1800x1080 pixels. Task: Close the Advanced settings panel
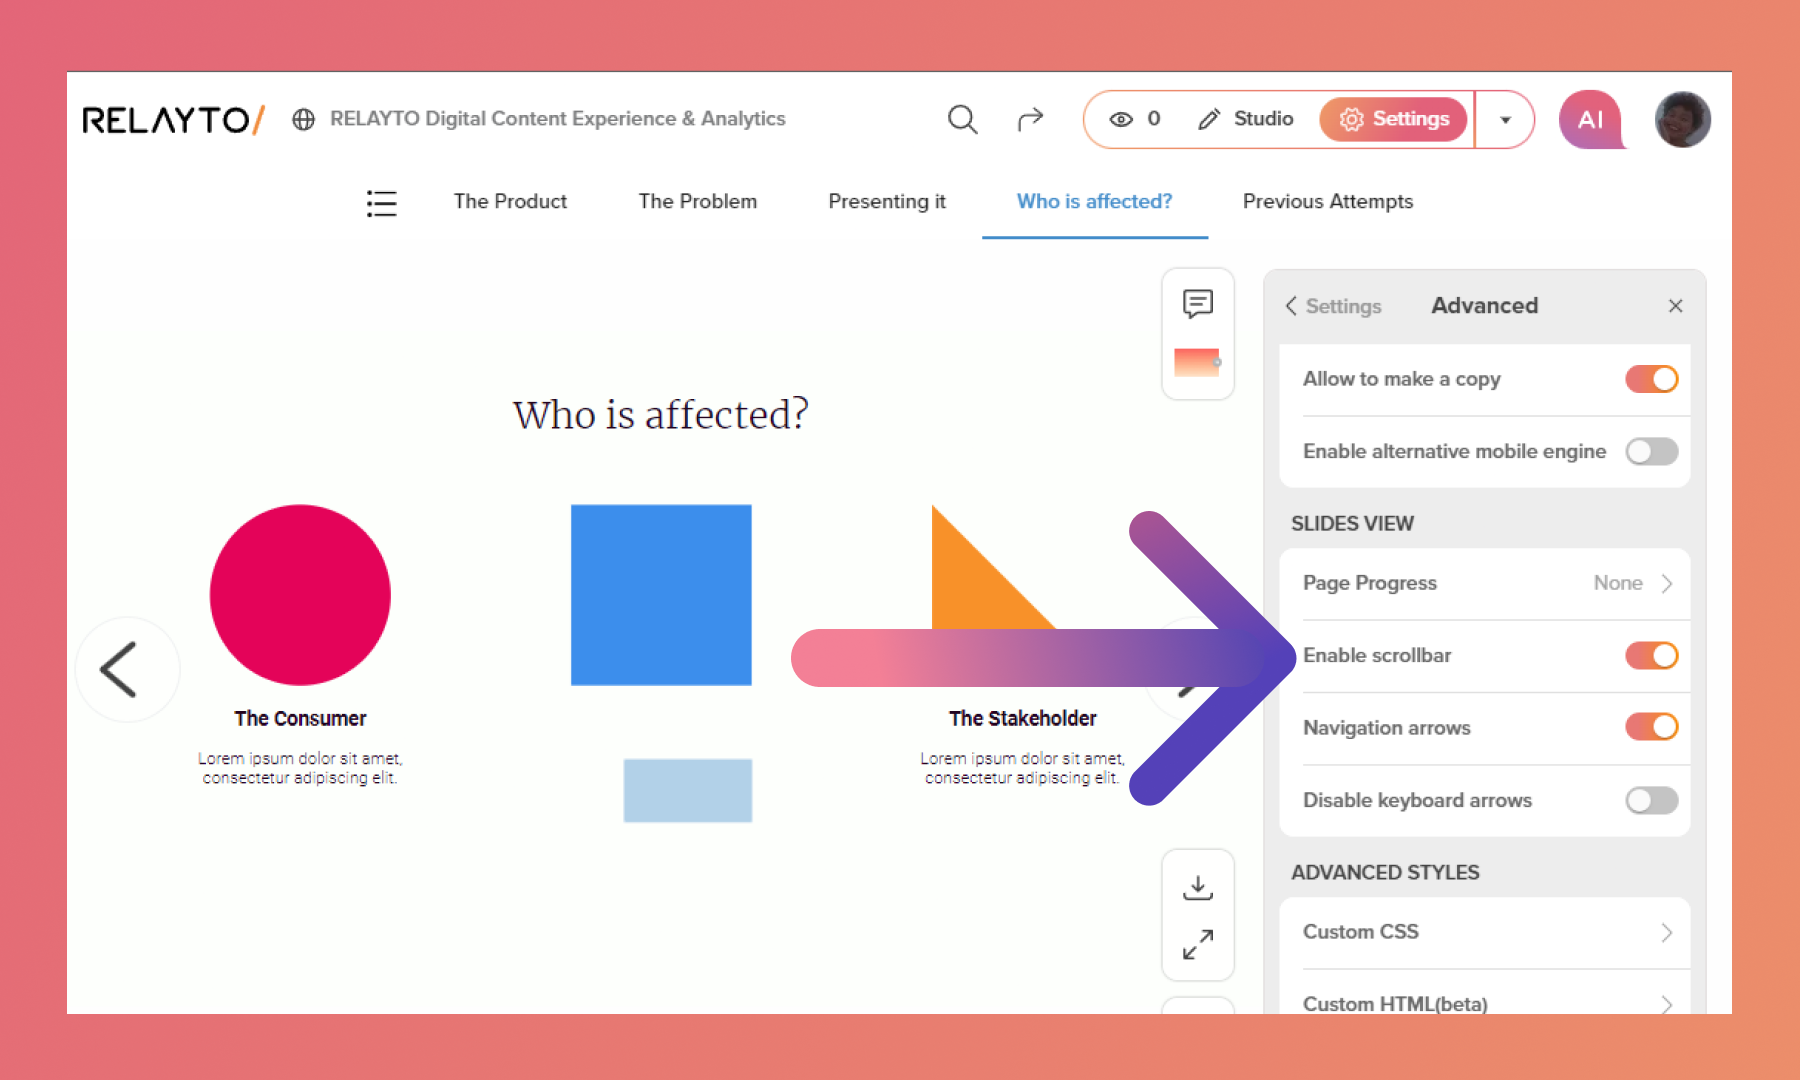pos(1676,306)
